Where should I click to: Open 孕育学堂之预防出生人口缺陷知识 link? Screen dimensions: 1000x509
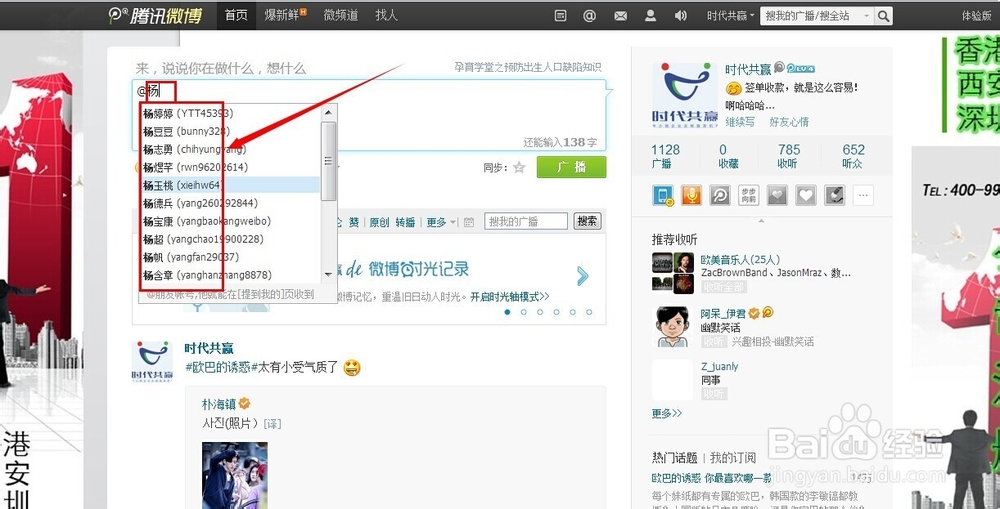click(x=527, y=67)
